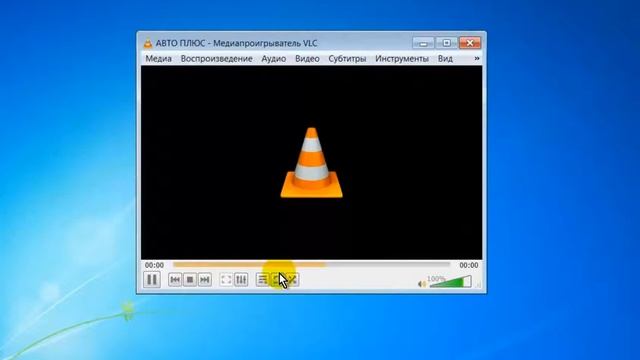The height and width of the screenshot is (360, 640).
Task: Click the VLC cone title bar icon
Action: pos(147,43)
